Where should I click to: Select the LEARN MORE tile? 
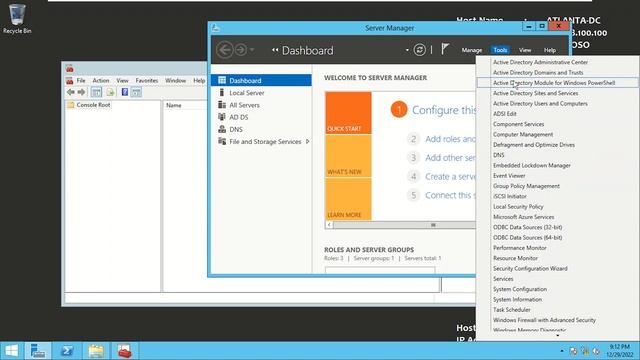coord(348,199)
